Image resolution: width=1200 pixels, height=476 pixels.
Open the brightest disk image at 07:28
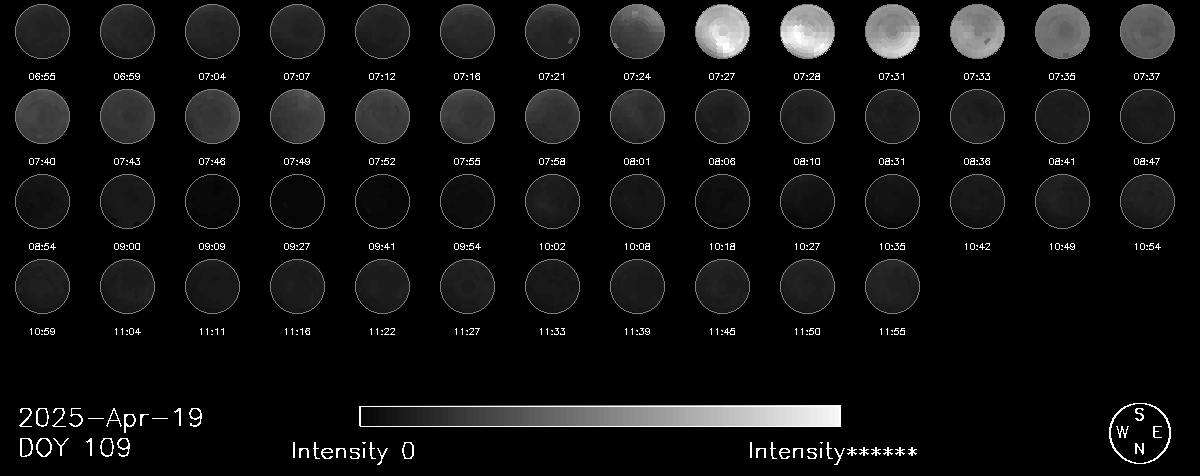point(808,31)
